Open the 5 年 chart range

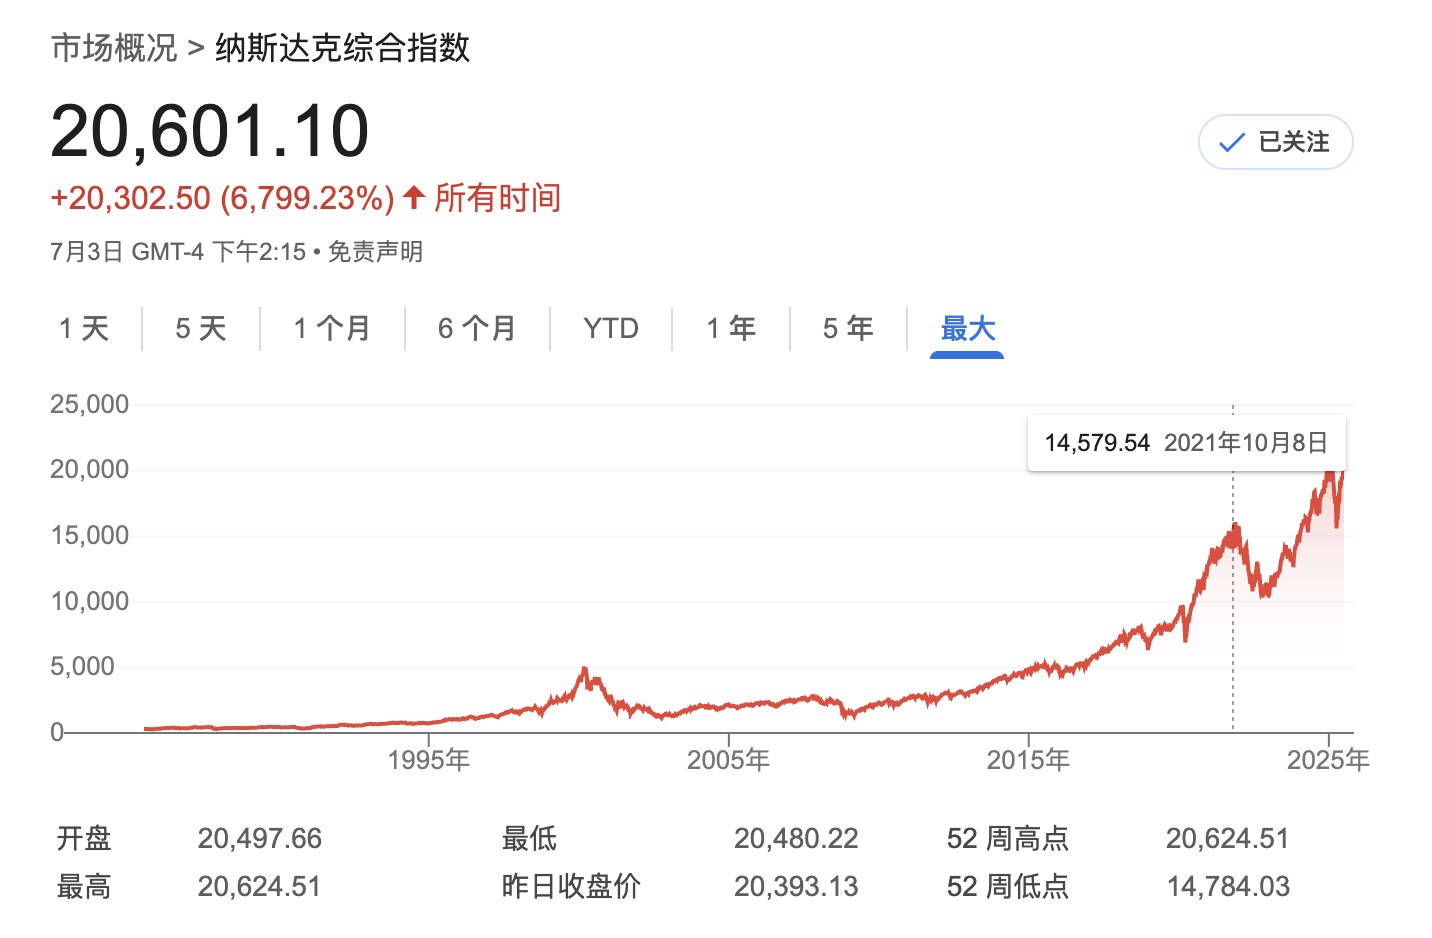click(x=848, y=328)
